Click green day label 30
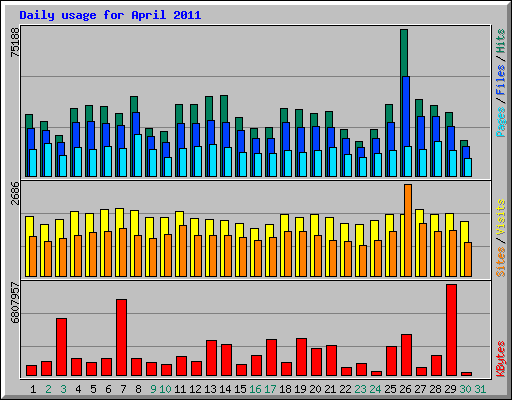The image size is (512, 400). [x=465, y=389]
